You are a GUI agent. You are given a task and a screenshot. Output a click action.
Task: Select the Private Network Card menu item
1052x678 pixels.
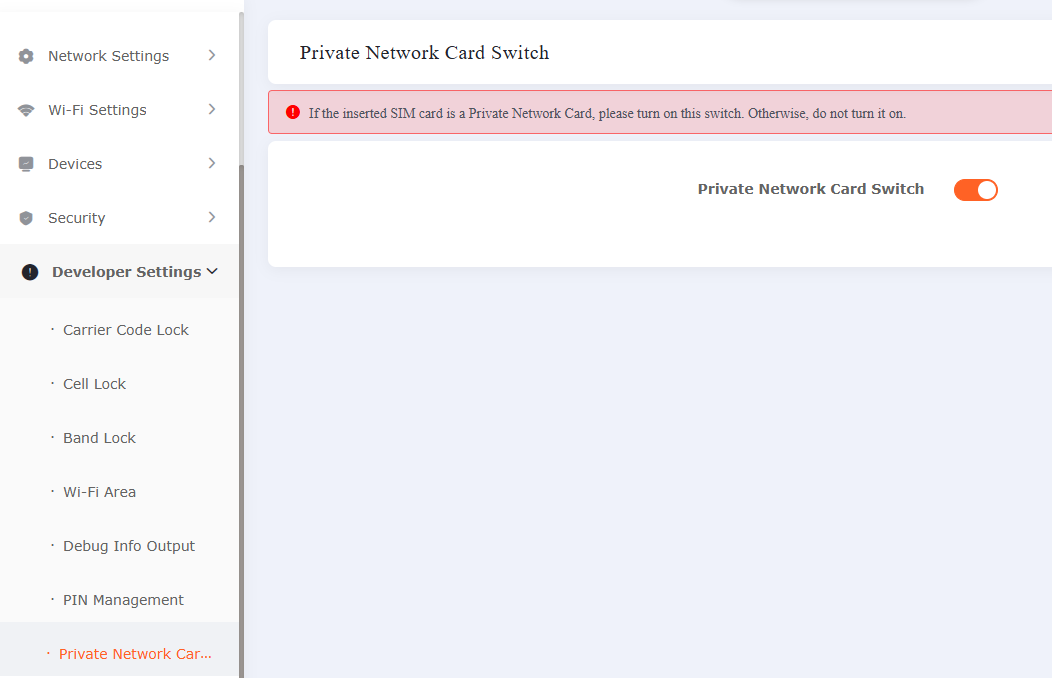tap(135, 654)
